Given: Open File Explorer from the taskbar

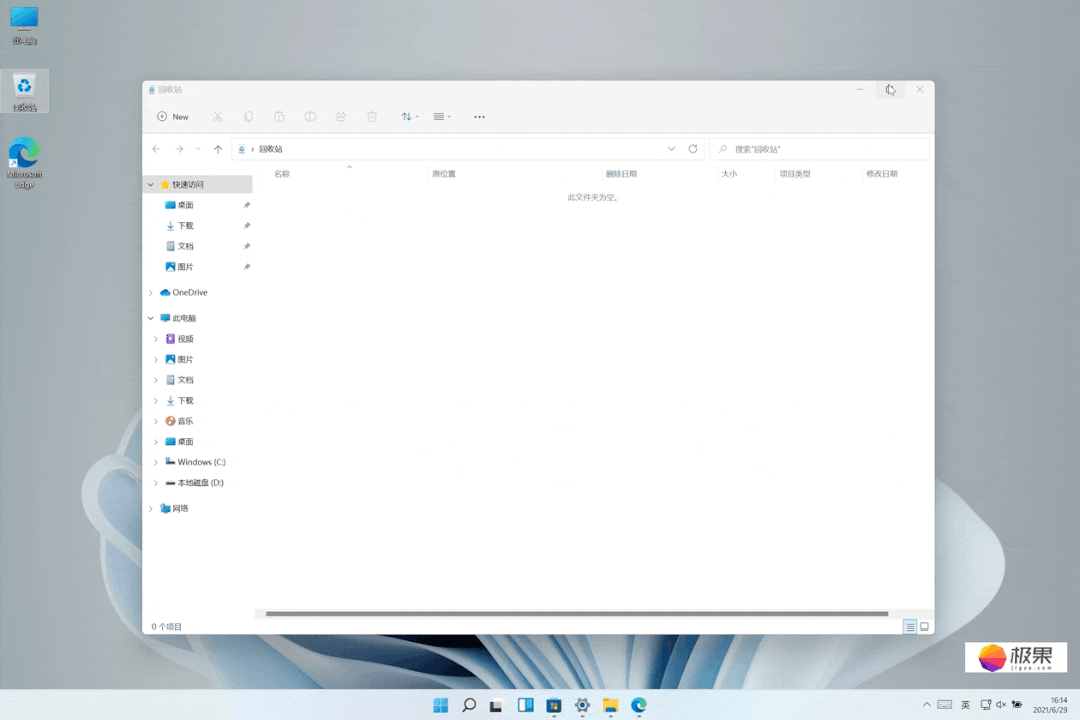Looking at the screenshot, I should tap(610, 706).
